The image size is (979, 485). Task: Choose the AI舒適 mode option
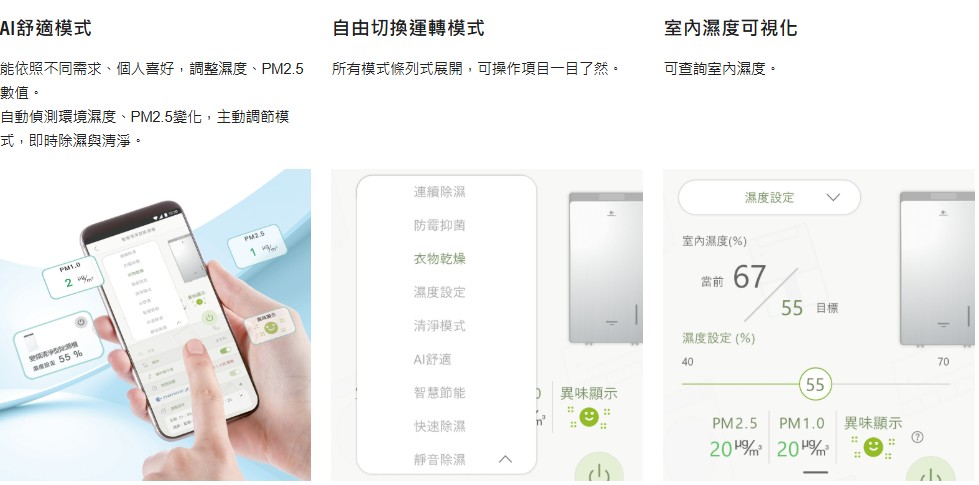[432, 360]
